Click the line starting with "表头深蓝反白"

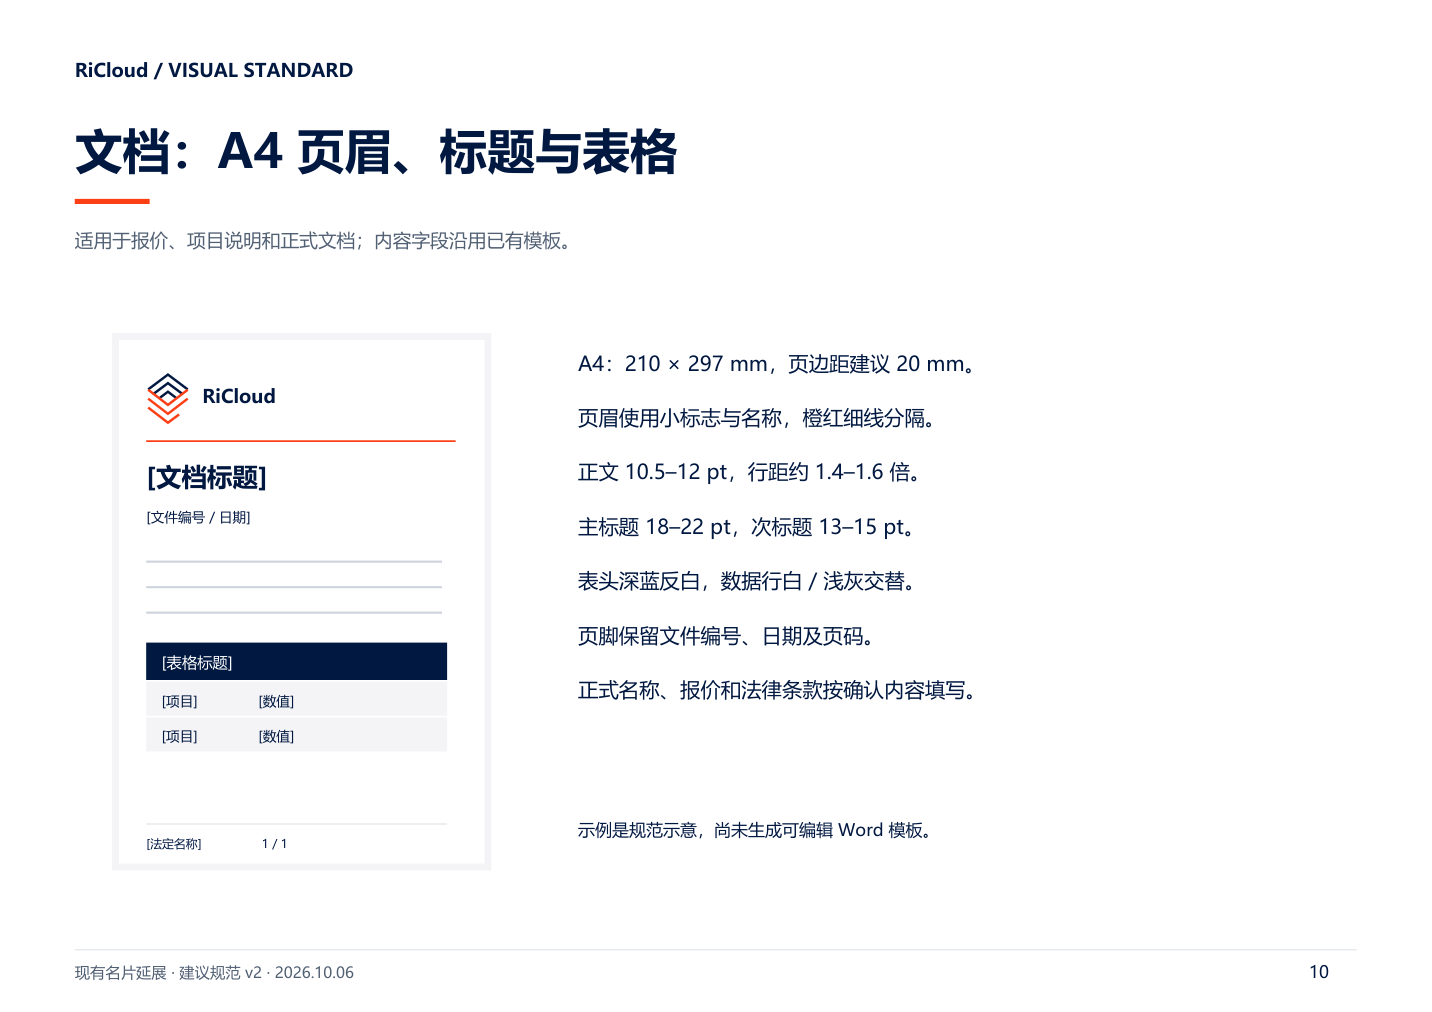click(x=747, y=581)
